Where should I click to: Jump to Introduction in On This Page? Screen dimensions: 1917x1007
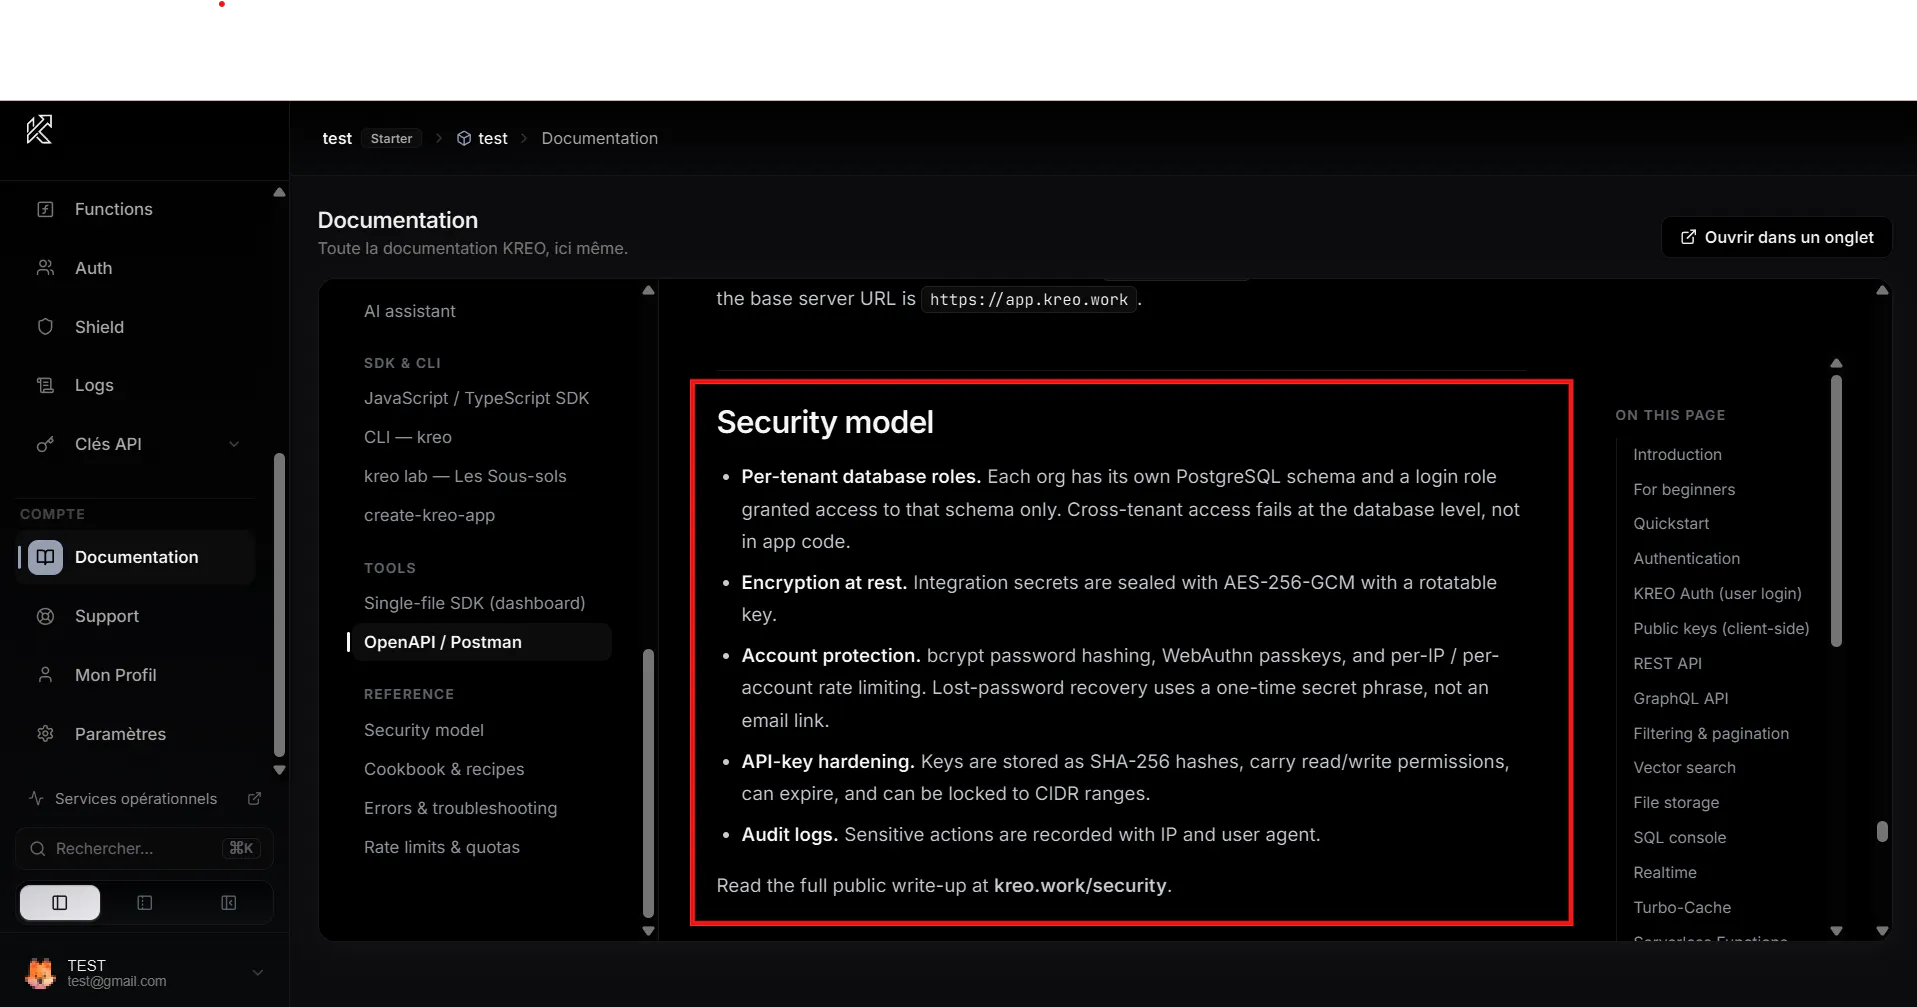[1677, 454]
